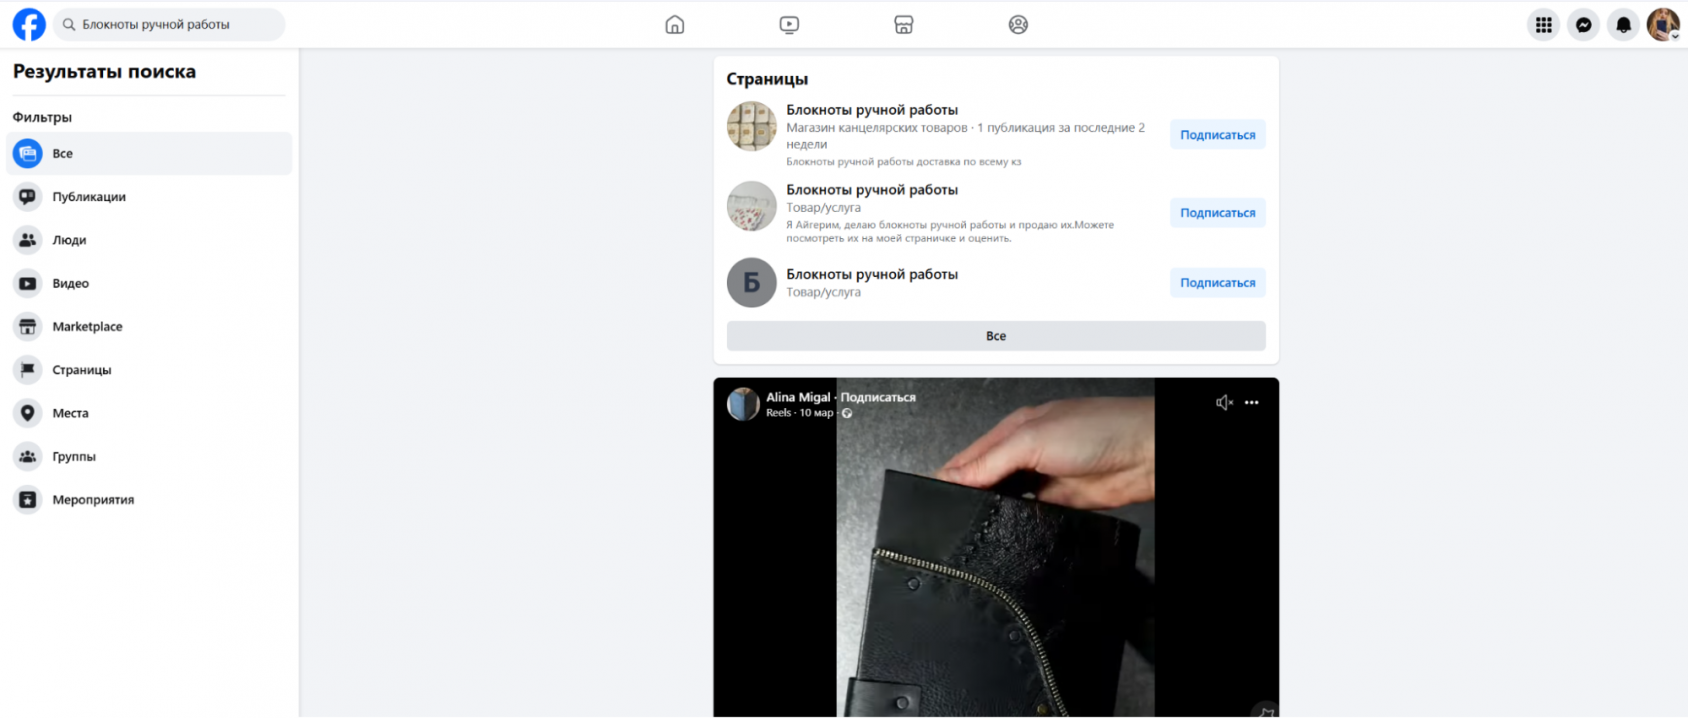This screenshot has width=1688, height=718.
Task: Click the search field with Блокноты ручной работы
Action: point(169,25)
